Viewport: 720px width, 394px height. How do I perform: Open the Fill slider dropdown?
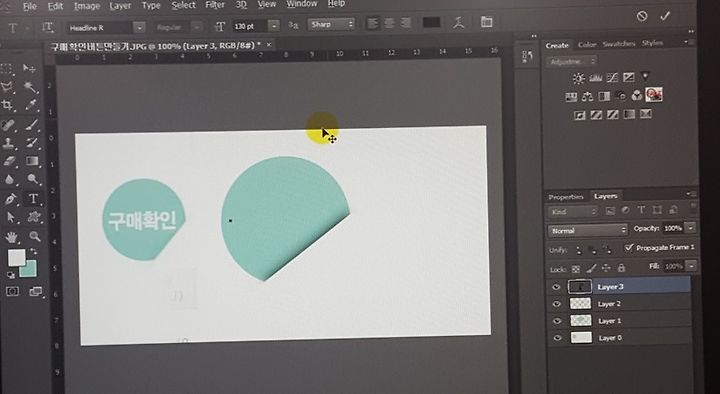click(691, 266)
